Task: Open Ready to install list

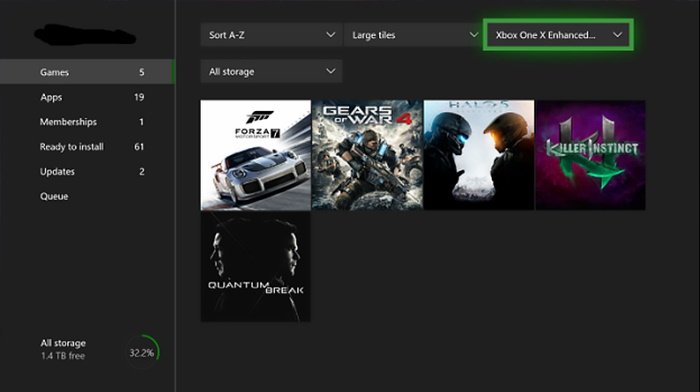Action: [x=87, y=146]
